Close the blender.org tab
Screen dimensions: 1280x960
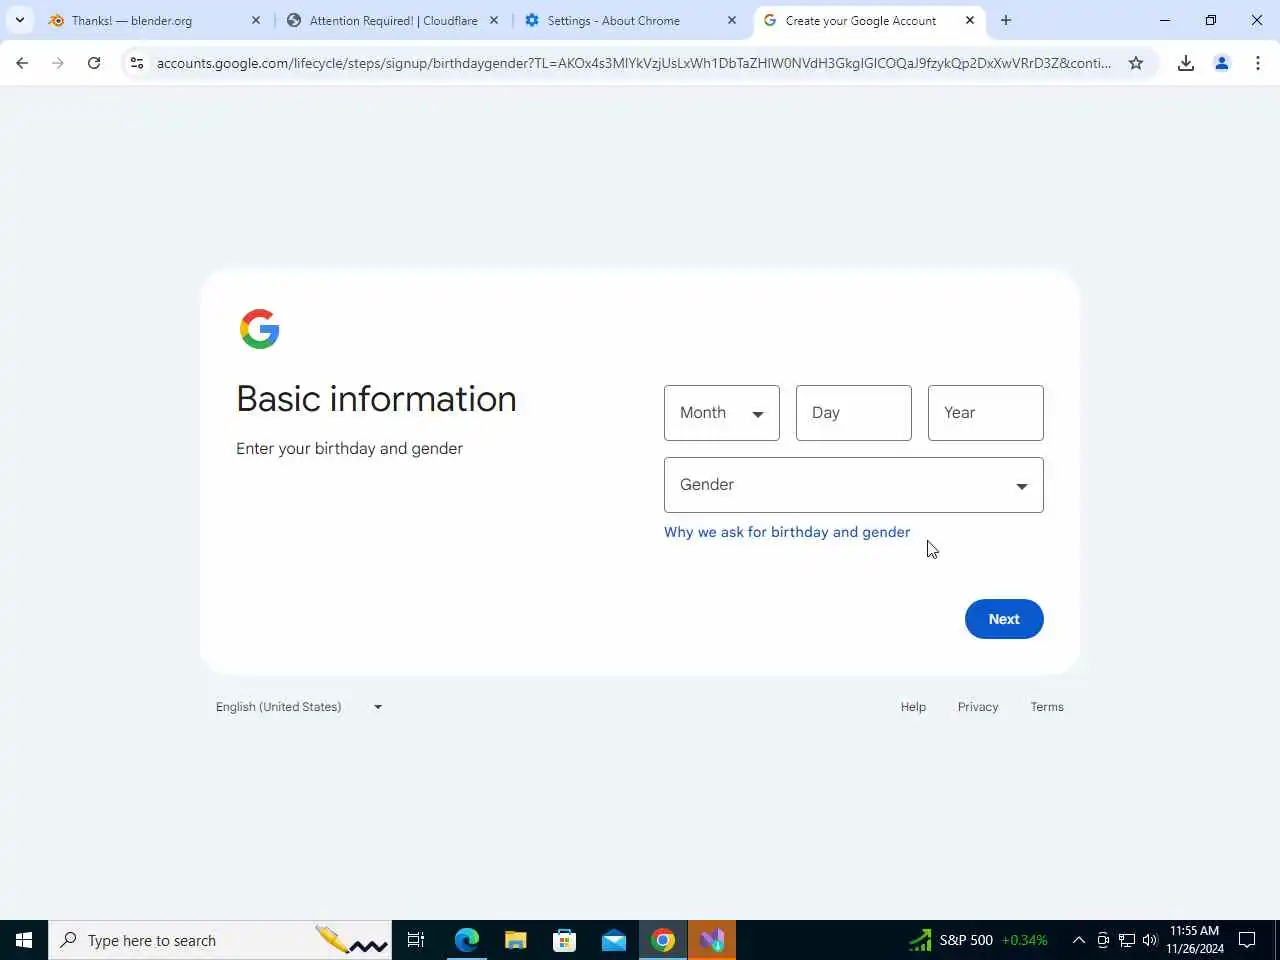coord(256,20)
